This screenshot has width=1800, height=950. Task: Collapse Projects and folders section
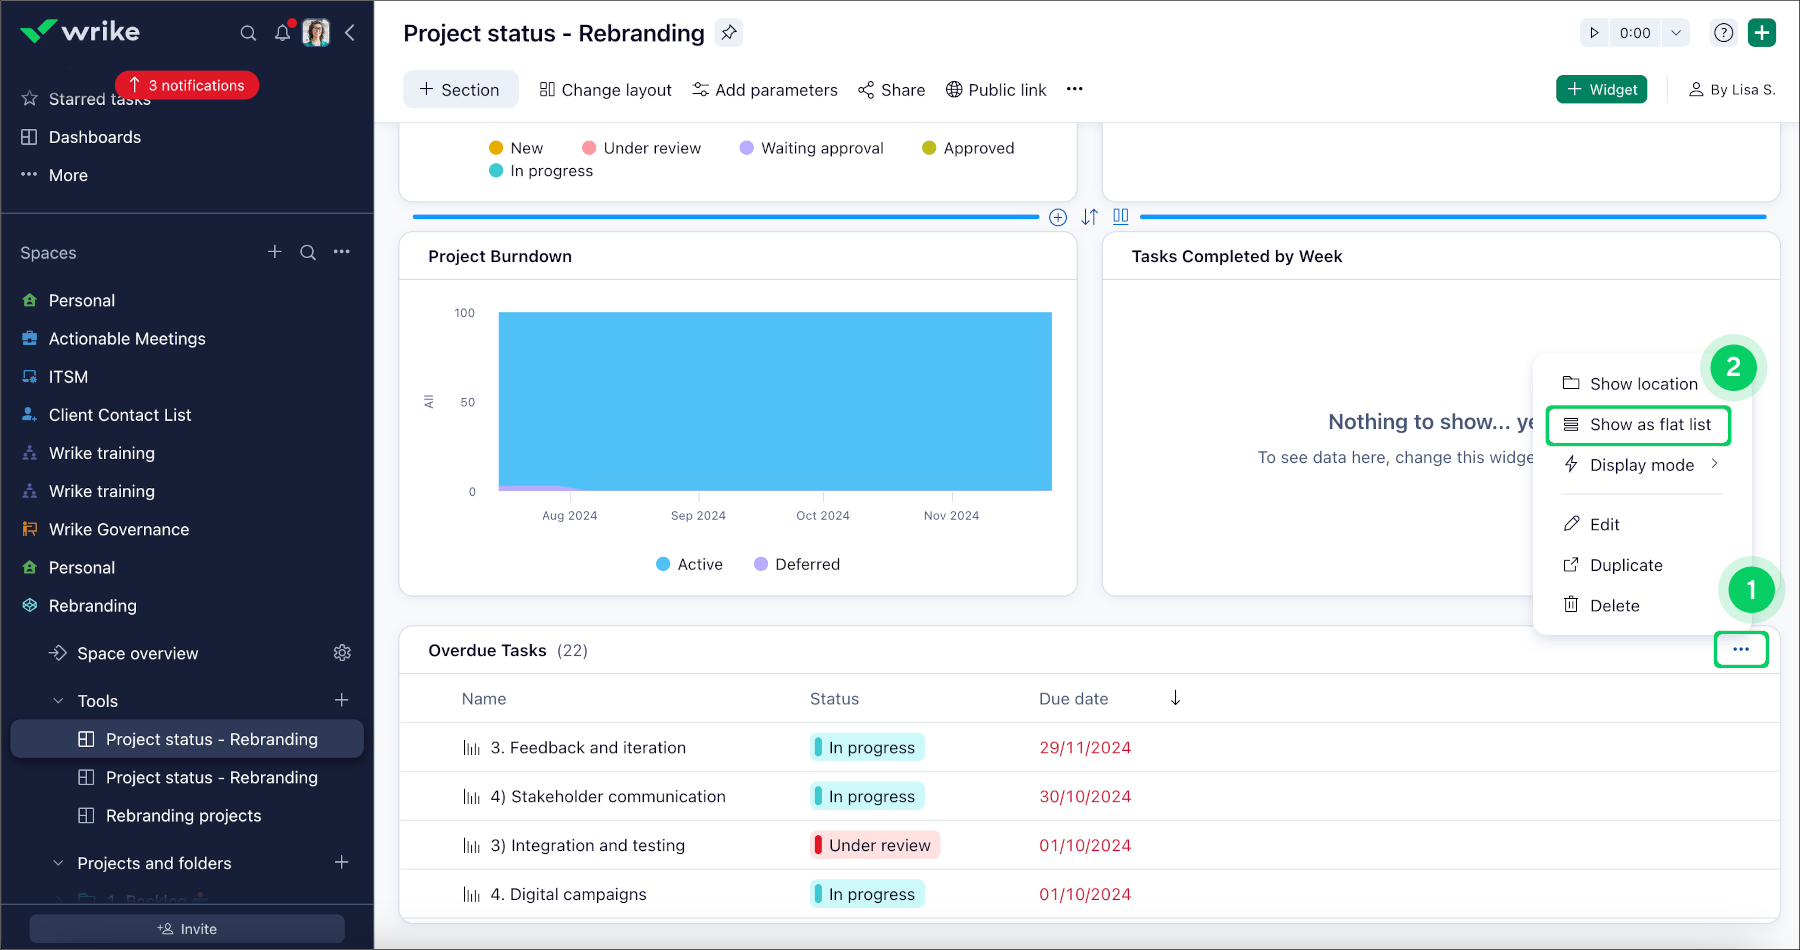pyautogui.click(x=57, y=863)
